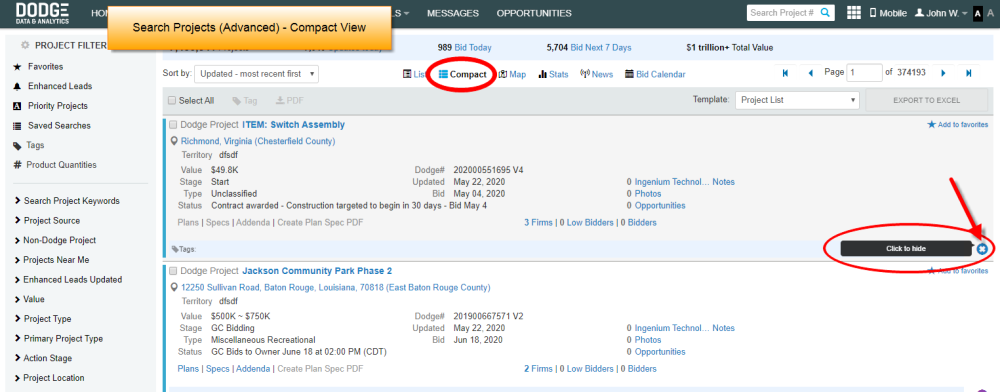The image size is (1000, 392).
Task: Click the Dodge Data & Analytics logo
Action: click(x=43, y=13)
